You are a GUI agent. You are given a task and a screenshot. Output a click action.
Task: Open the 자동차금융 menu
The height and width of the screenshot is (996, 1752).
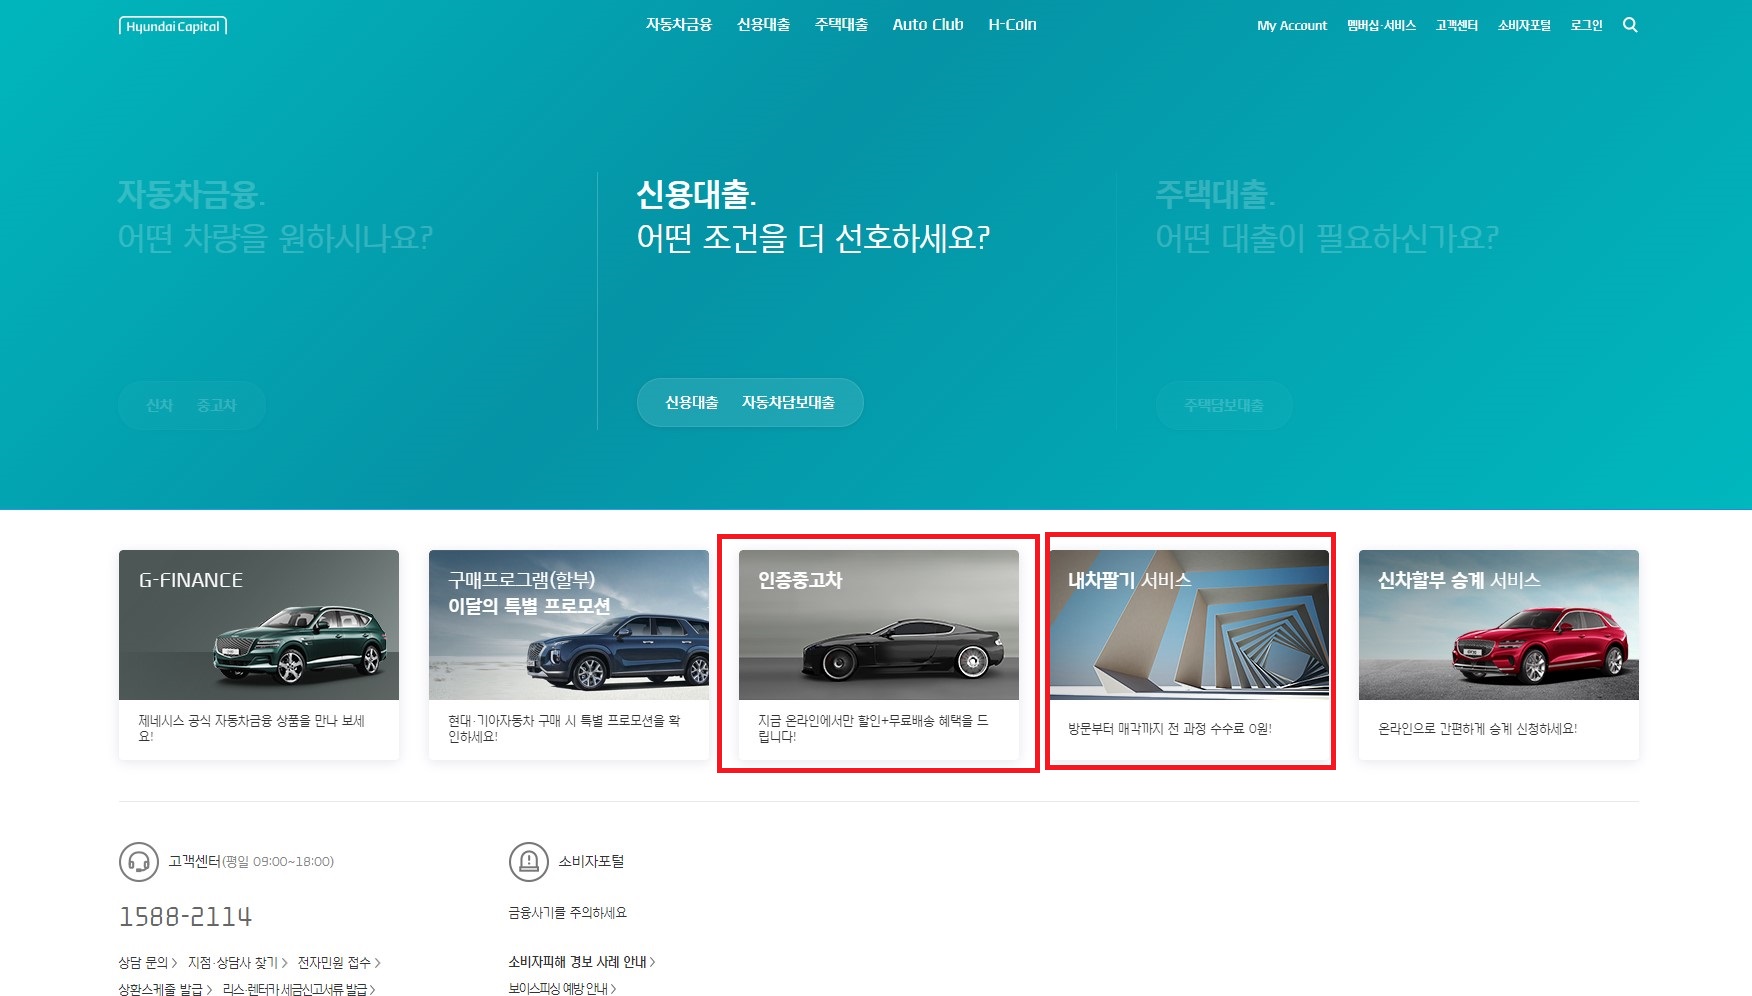tap(679, 25)
